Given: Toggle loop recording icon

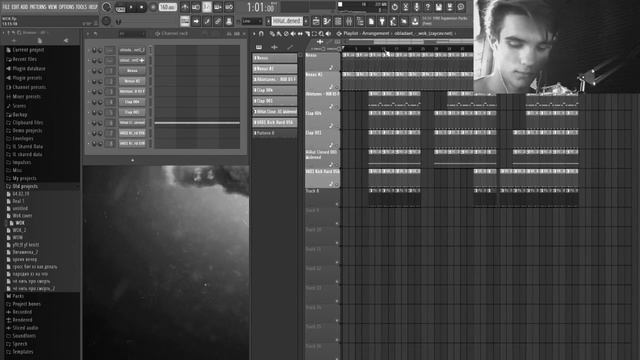Looking at the screenshot, I should pyautogui.click(x=229, y=7).
